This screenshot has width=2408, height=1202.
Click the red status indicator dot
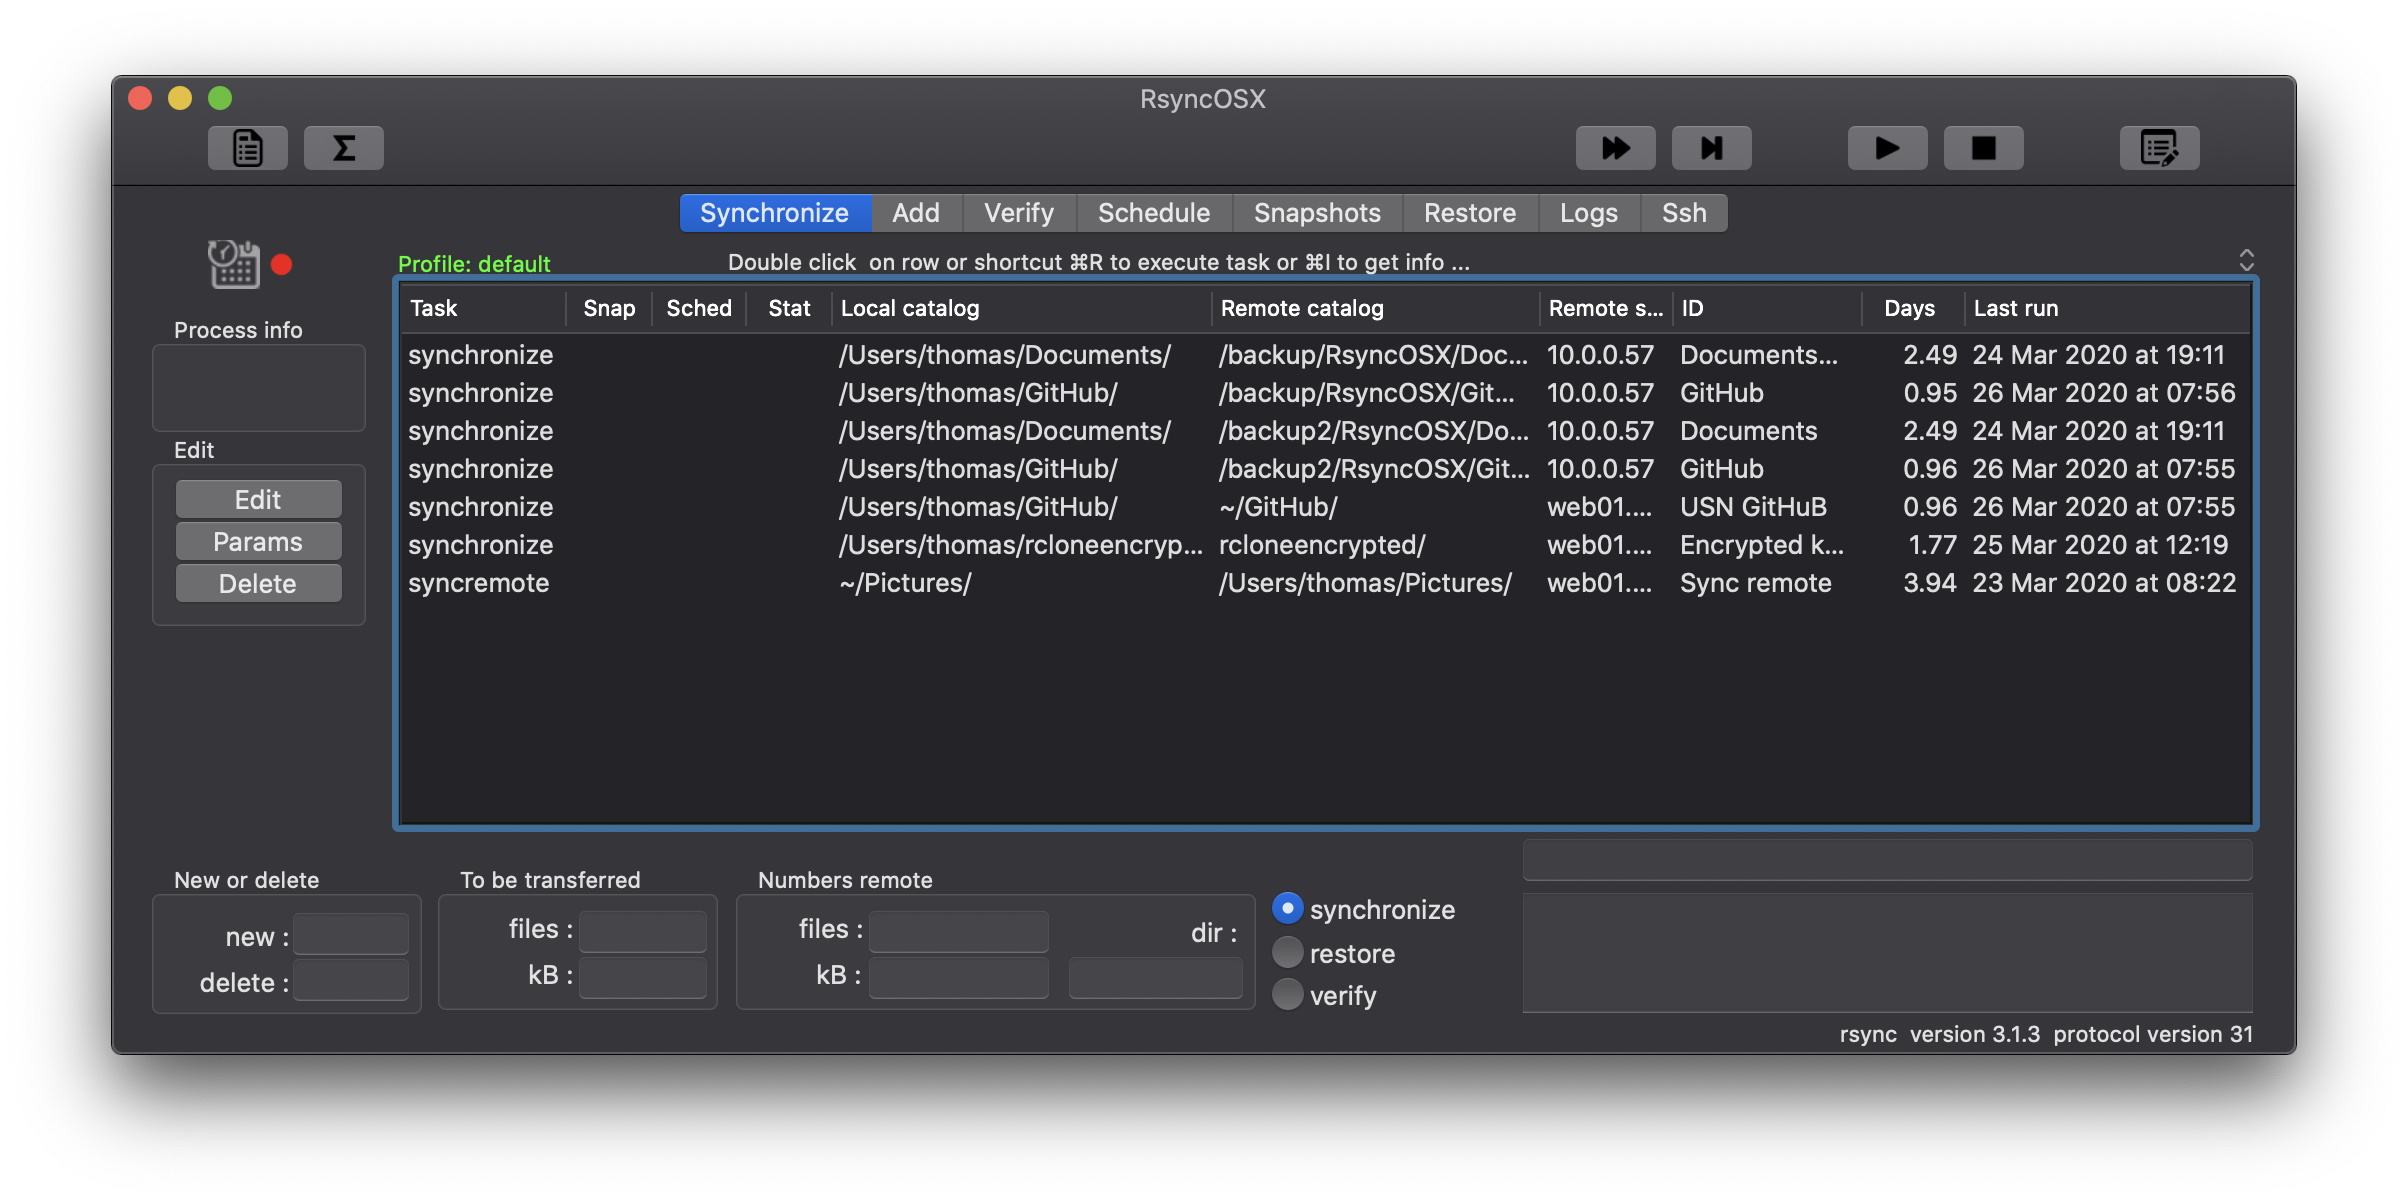282,265
